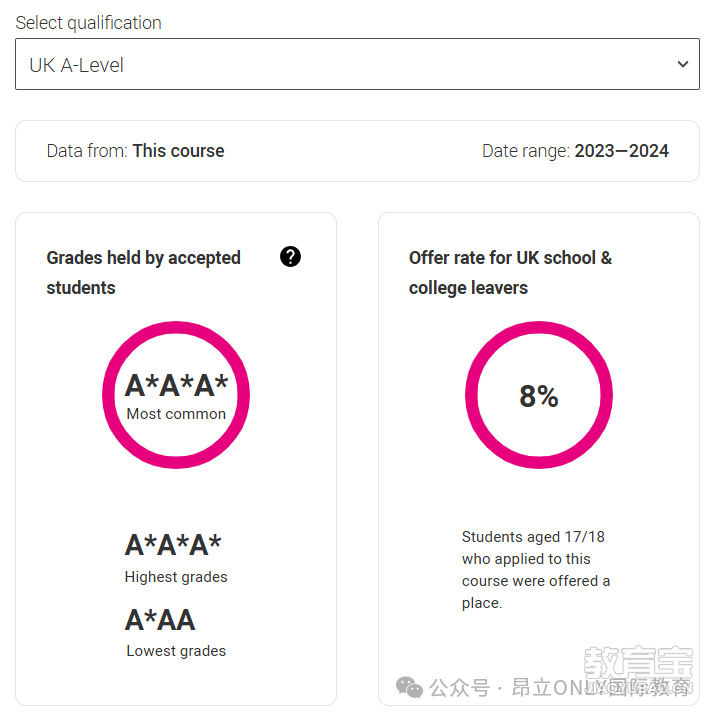Click the Offer rate for UK school heading
The width and height of the screenshot is (714, 717).
[x=510, y=273]
